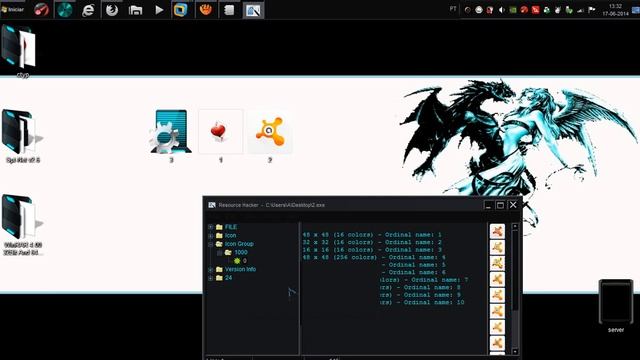Open the speaker volume tray icon
This screenshot has width=640, height=360.
pyautogui.click(x=502, y=10)
